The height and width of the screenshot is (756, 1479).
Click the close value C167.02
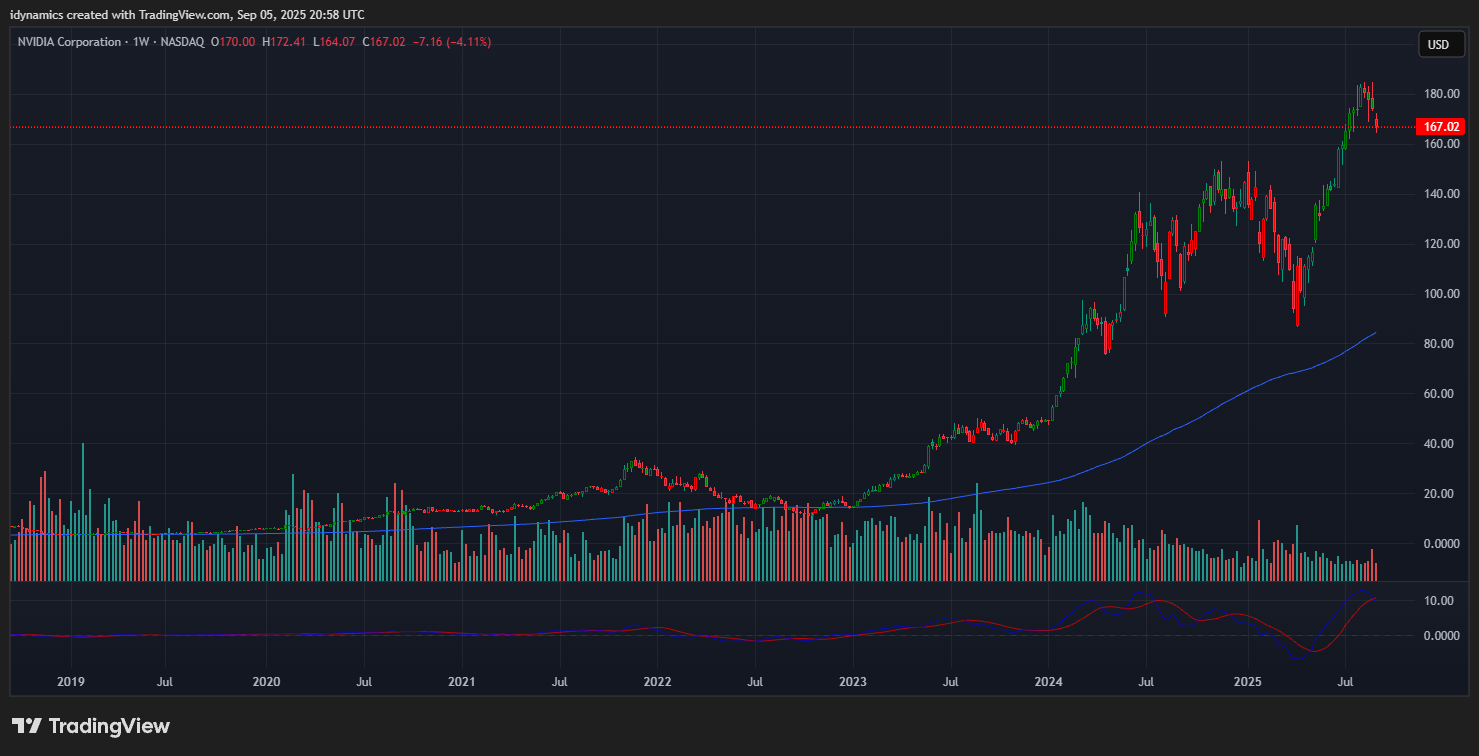384,42
